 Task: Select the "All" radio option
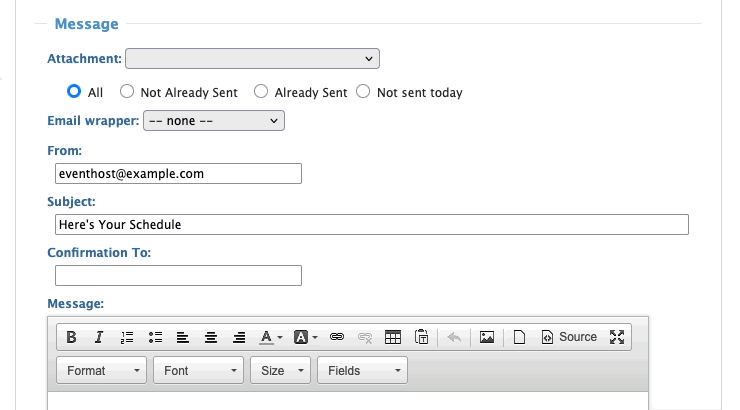[x=74, y=92]
